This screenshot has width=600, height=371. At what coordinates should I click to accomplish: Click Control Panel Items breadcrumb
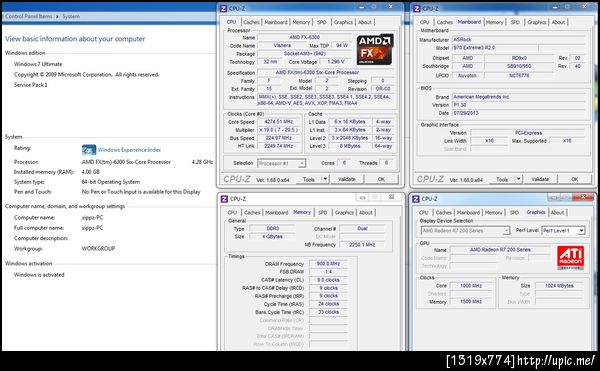click(x=29, y=16)
